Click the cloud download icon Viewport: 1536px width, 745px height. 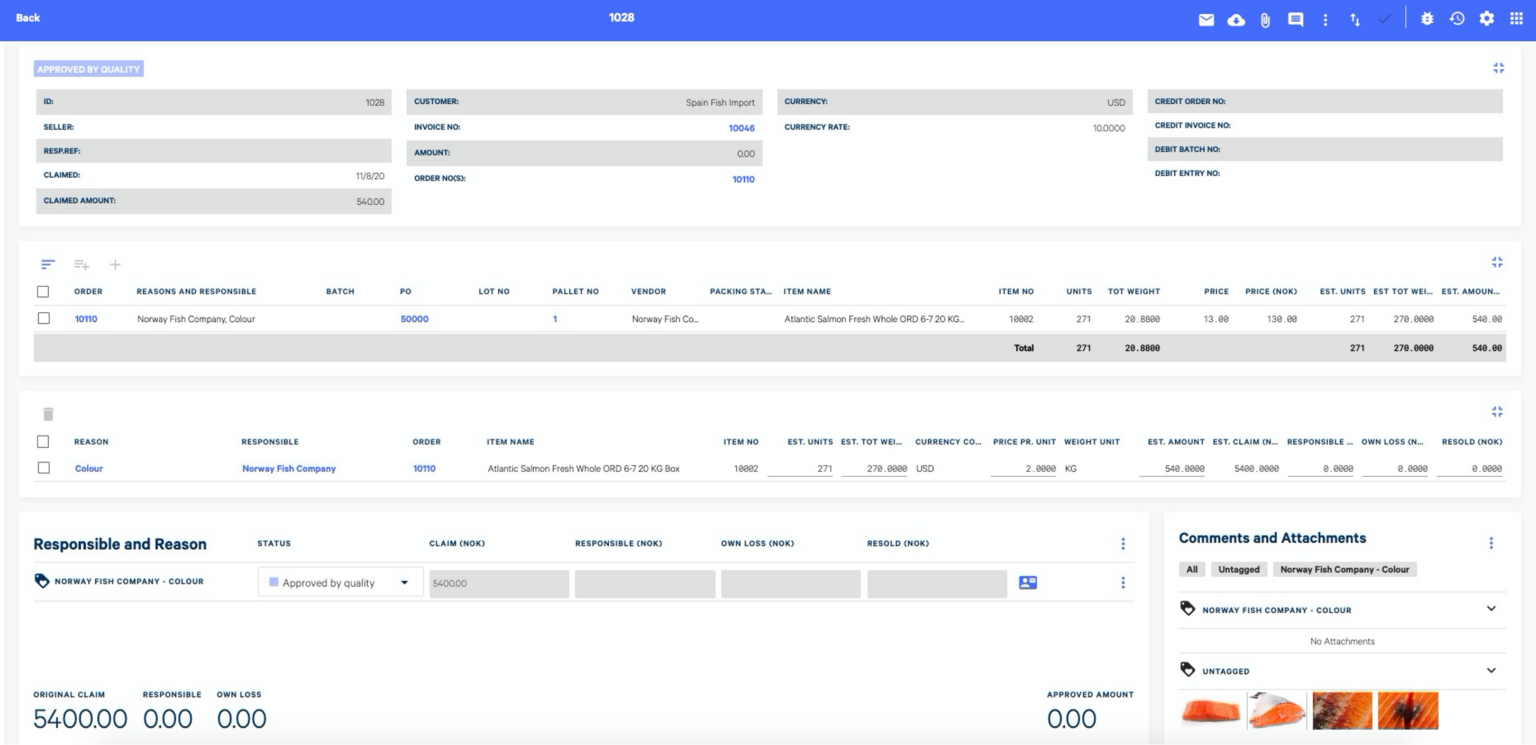(1236, 19)
